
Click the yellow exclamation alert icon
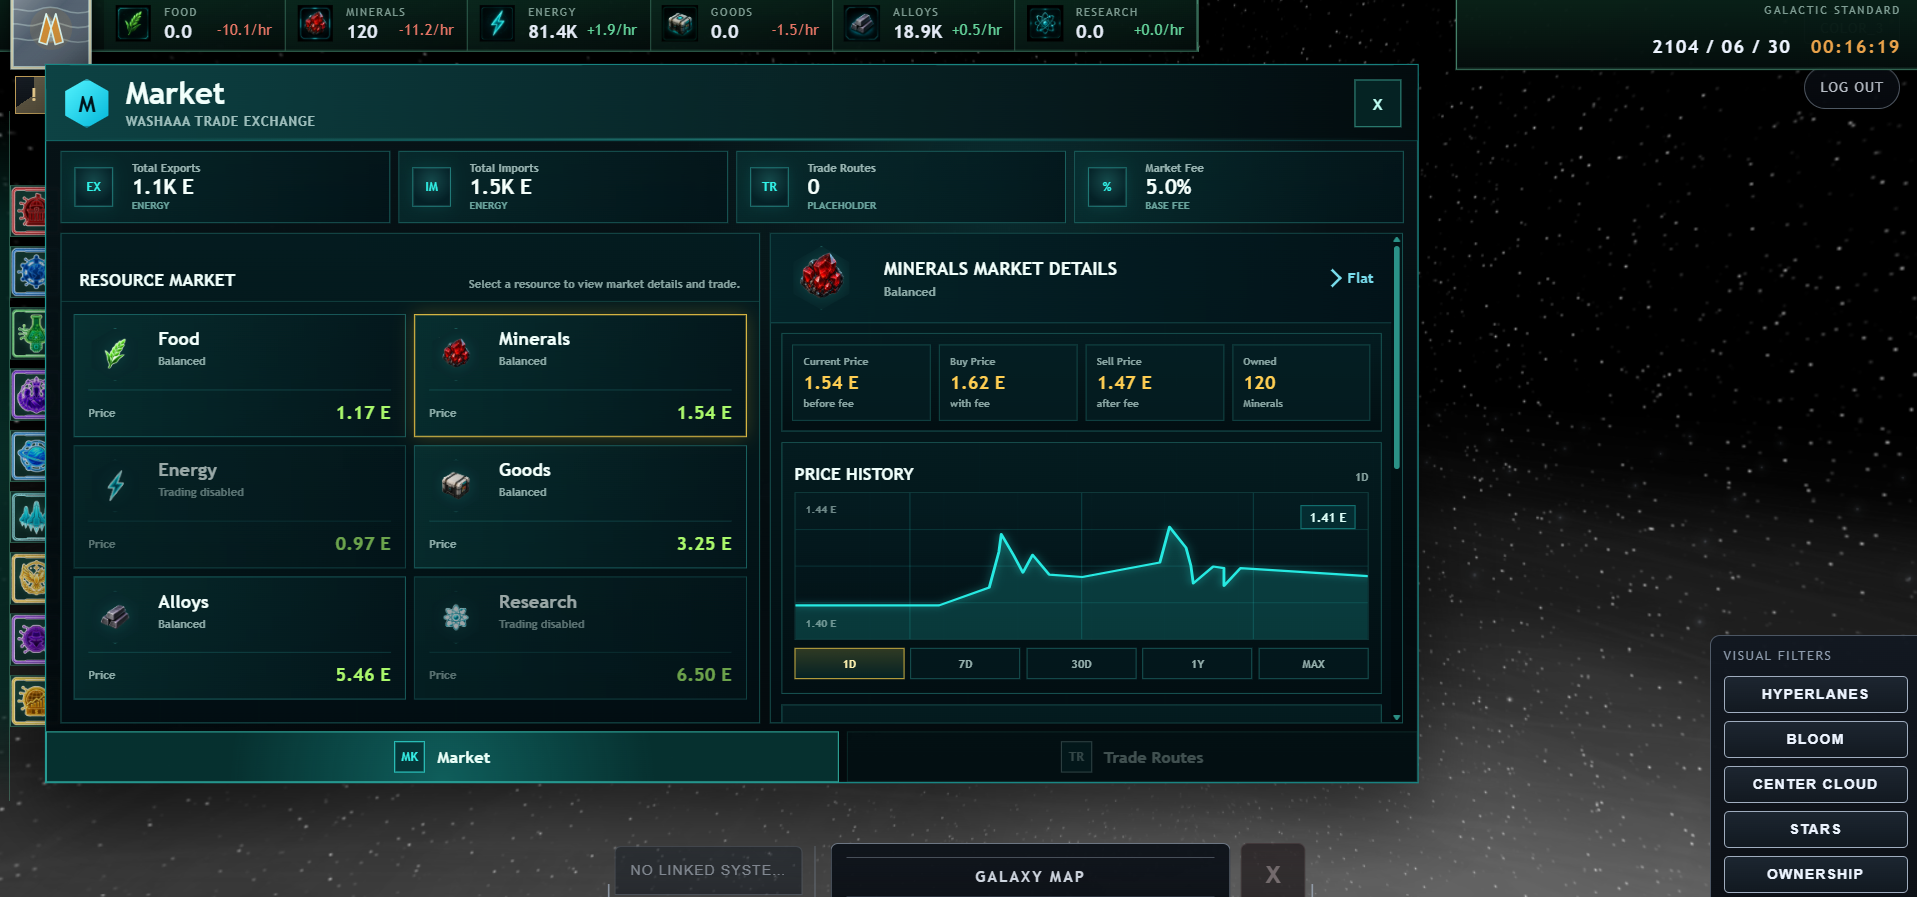tap(31, 95)
